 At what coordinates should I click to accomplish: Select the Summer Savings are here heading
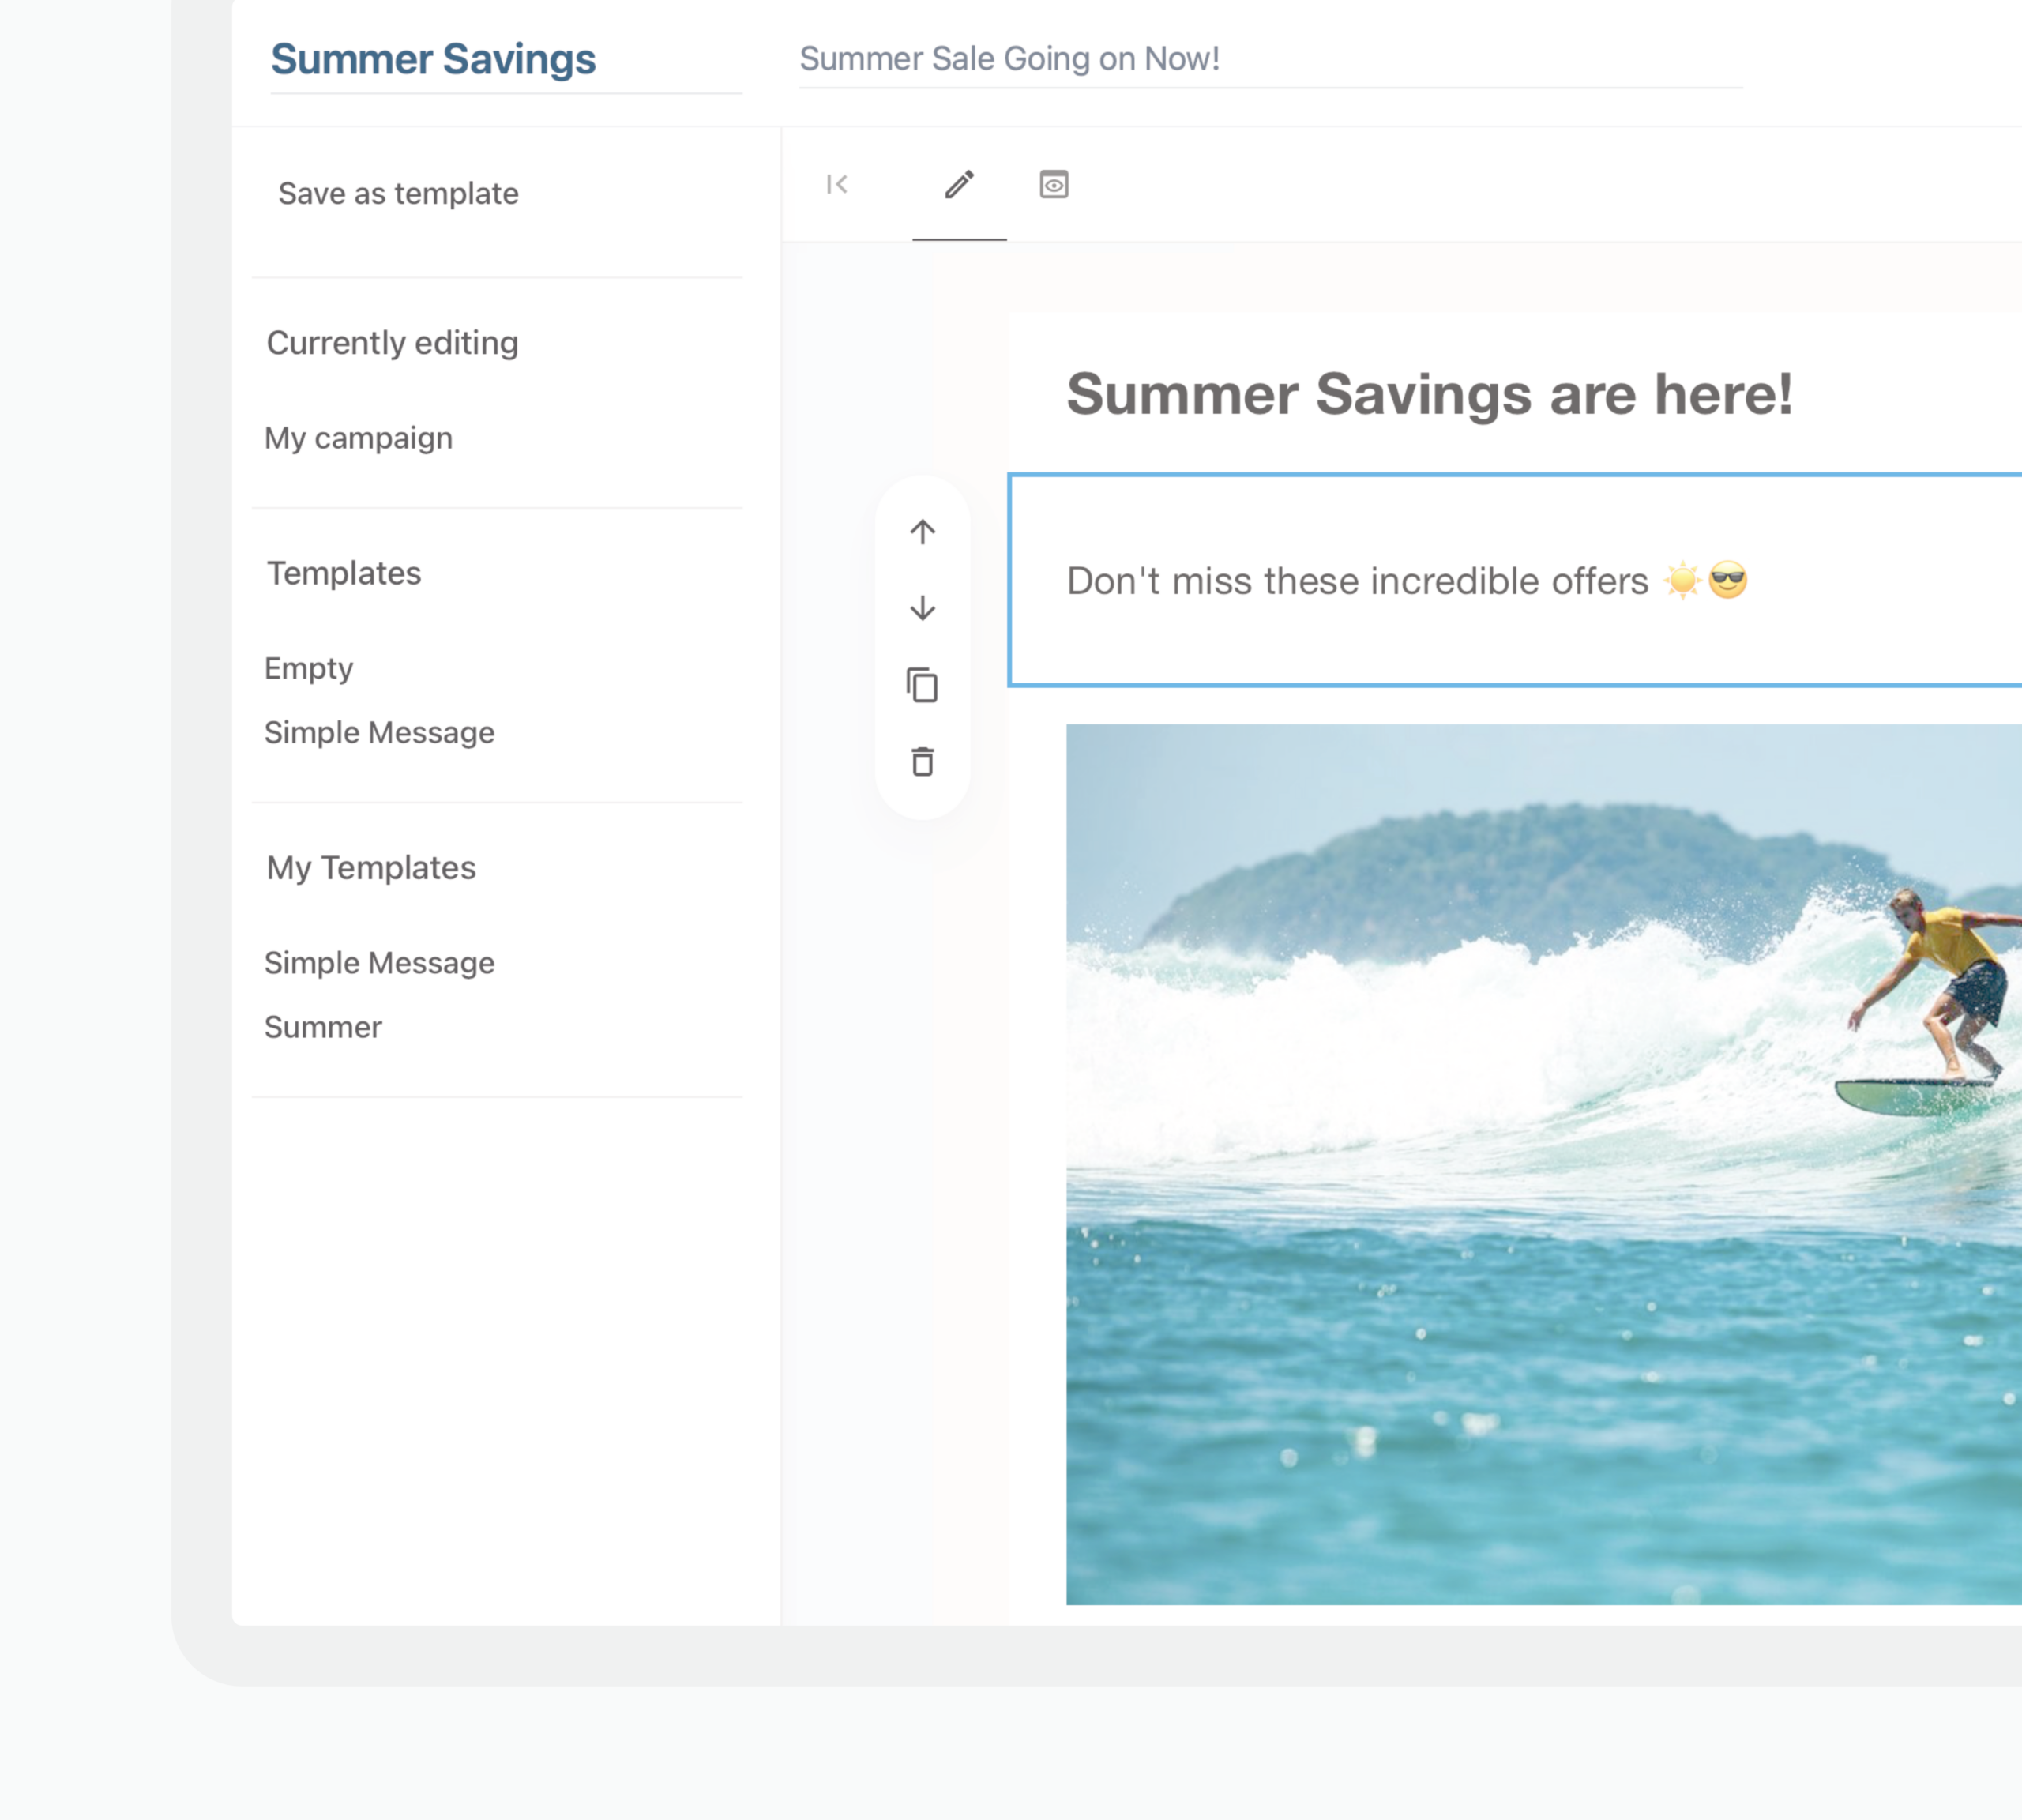[x=1429, y=394]
